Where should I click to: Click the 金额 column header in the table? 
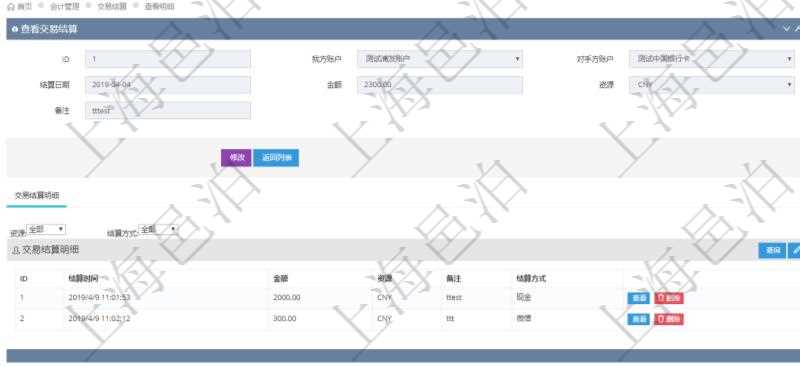tap(281, 279)
